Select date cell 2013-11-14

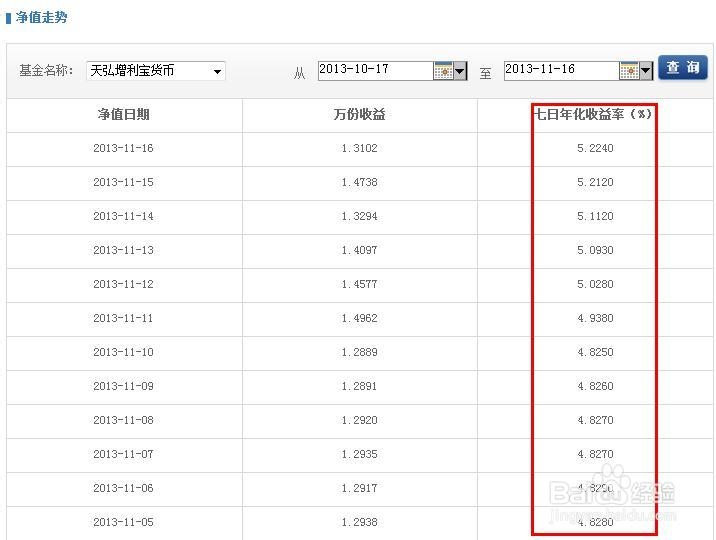click(123, 216)
